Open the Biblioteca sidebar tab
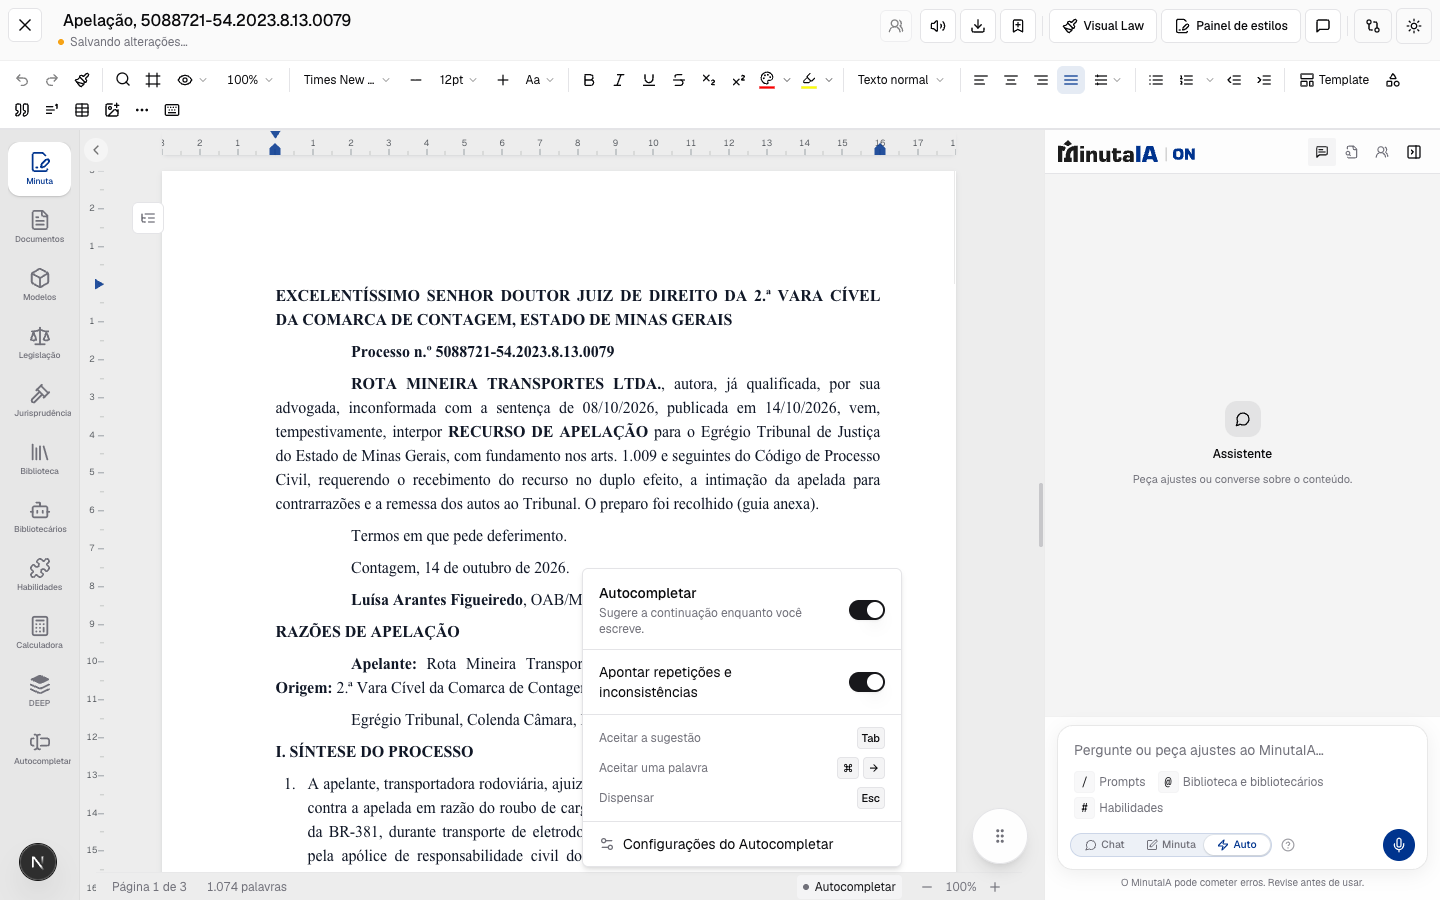The height and width of the screenshot is (900, 1440). 39,458
